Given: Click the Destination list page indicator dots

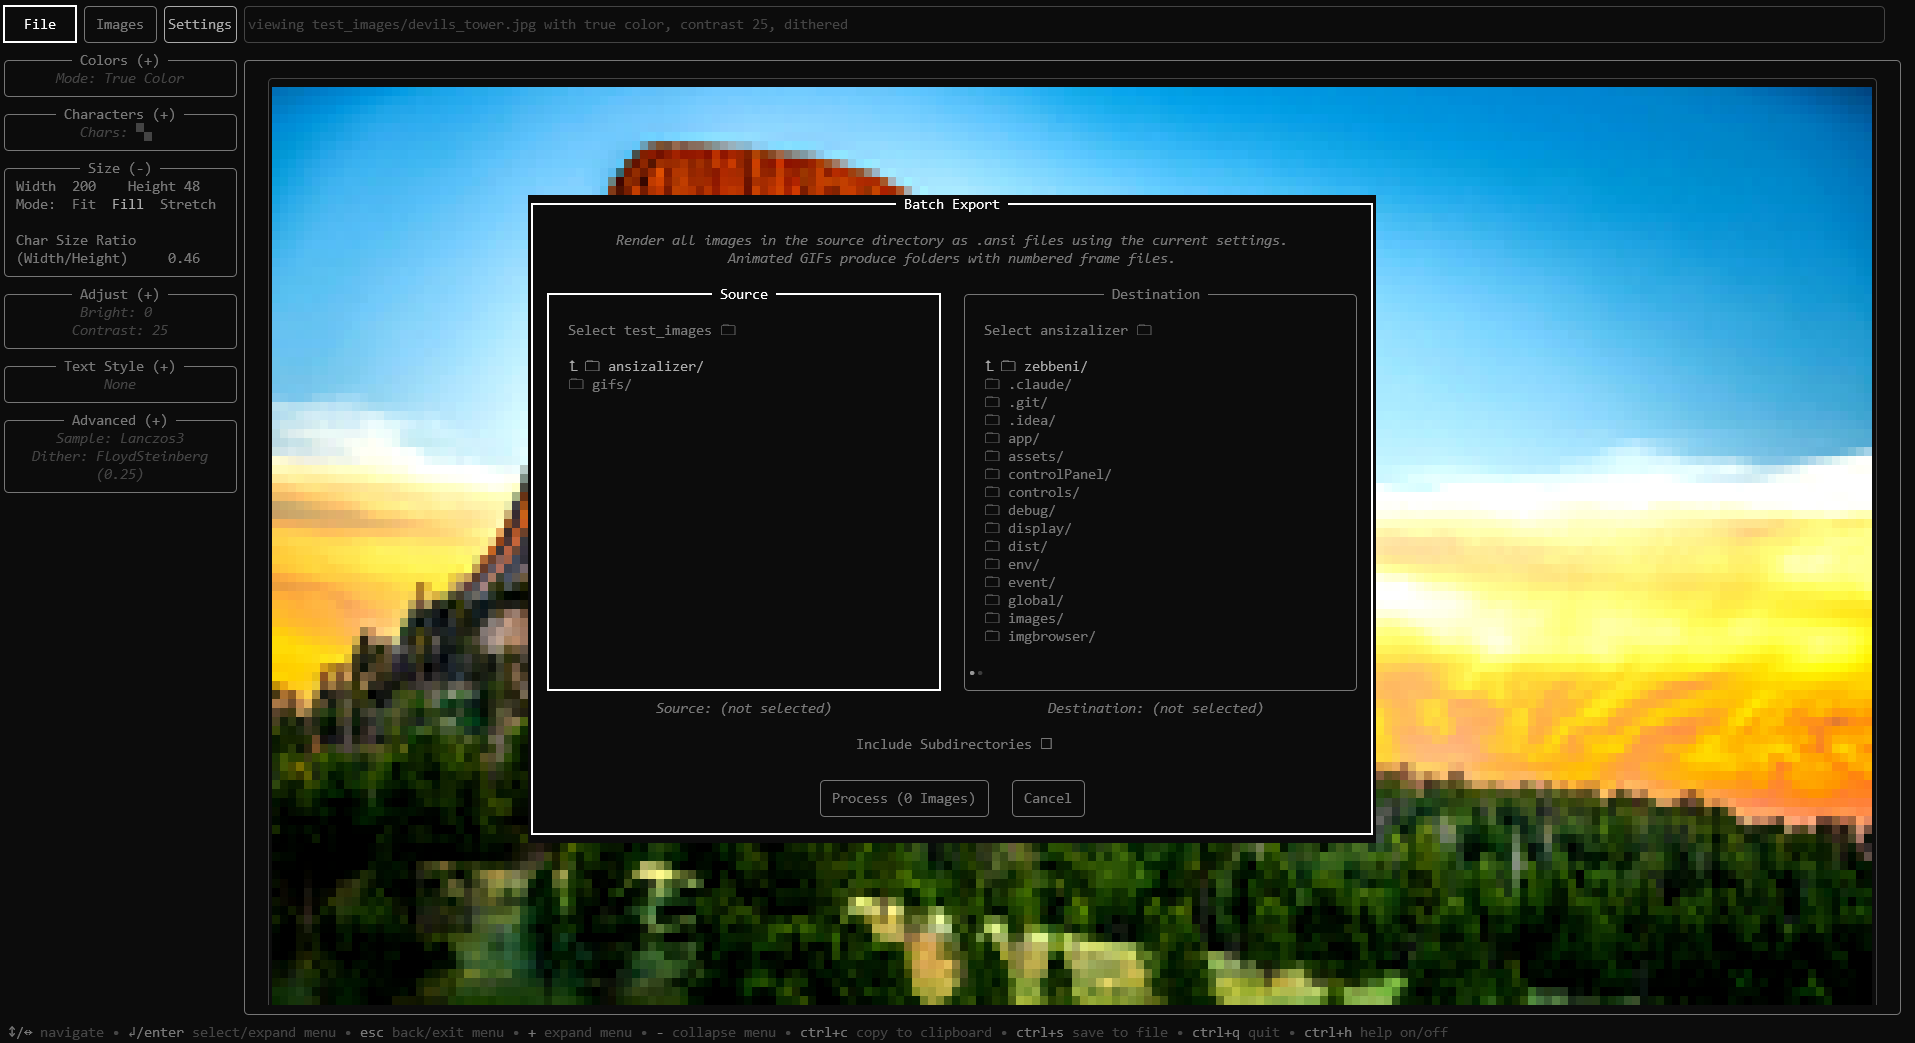Looking at the screenshot, I should pyautogui.click(x=976, y=673).
